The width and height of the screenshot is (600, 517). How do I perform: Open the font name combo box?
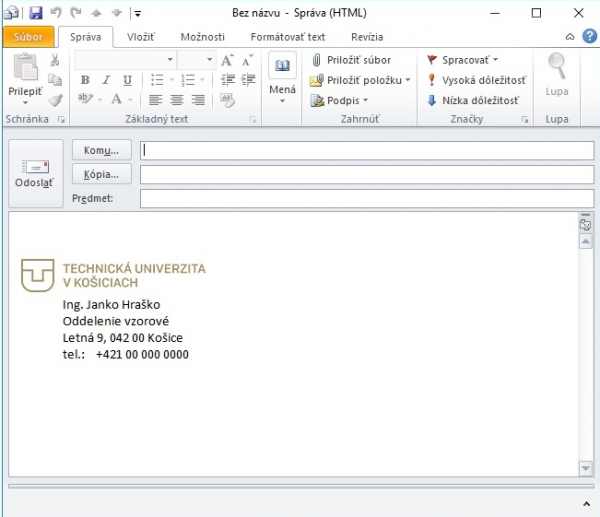point(126,60)
